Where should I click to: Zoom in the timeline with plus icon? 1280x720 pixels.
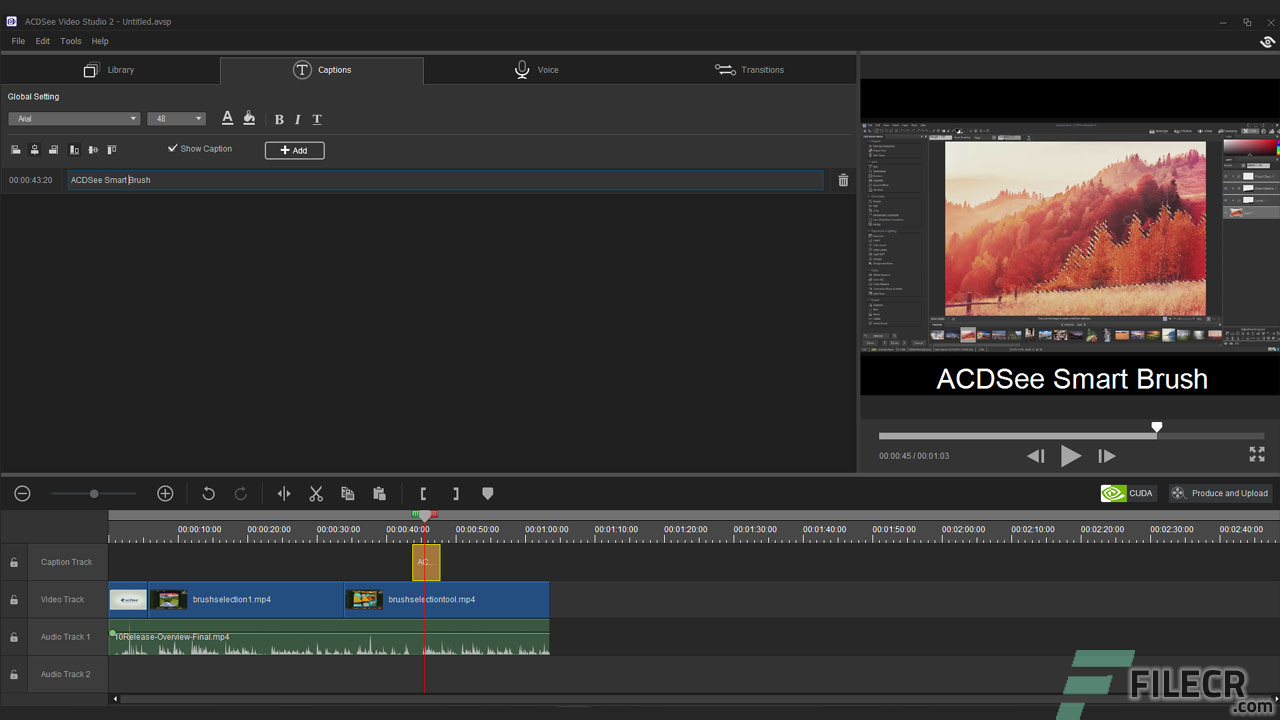[165, 493]
